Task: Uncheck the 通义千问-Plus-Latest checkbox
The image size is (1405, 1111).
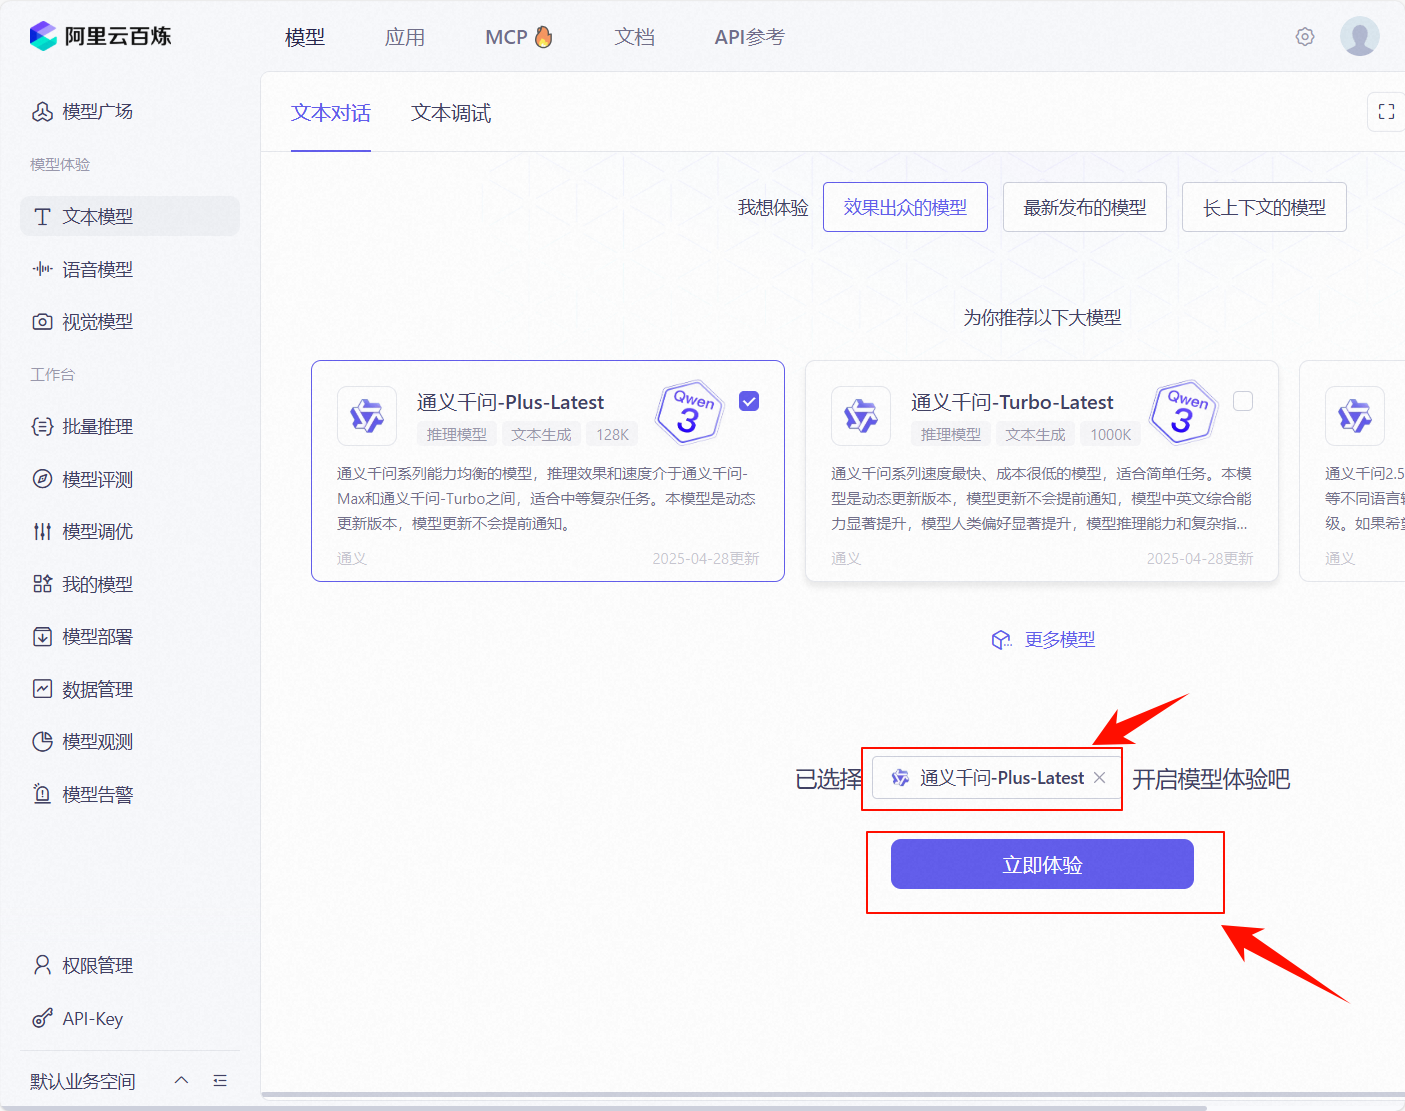Action: [x=749, y=401]
